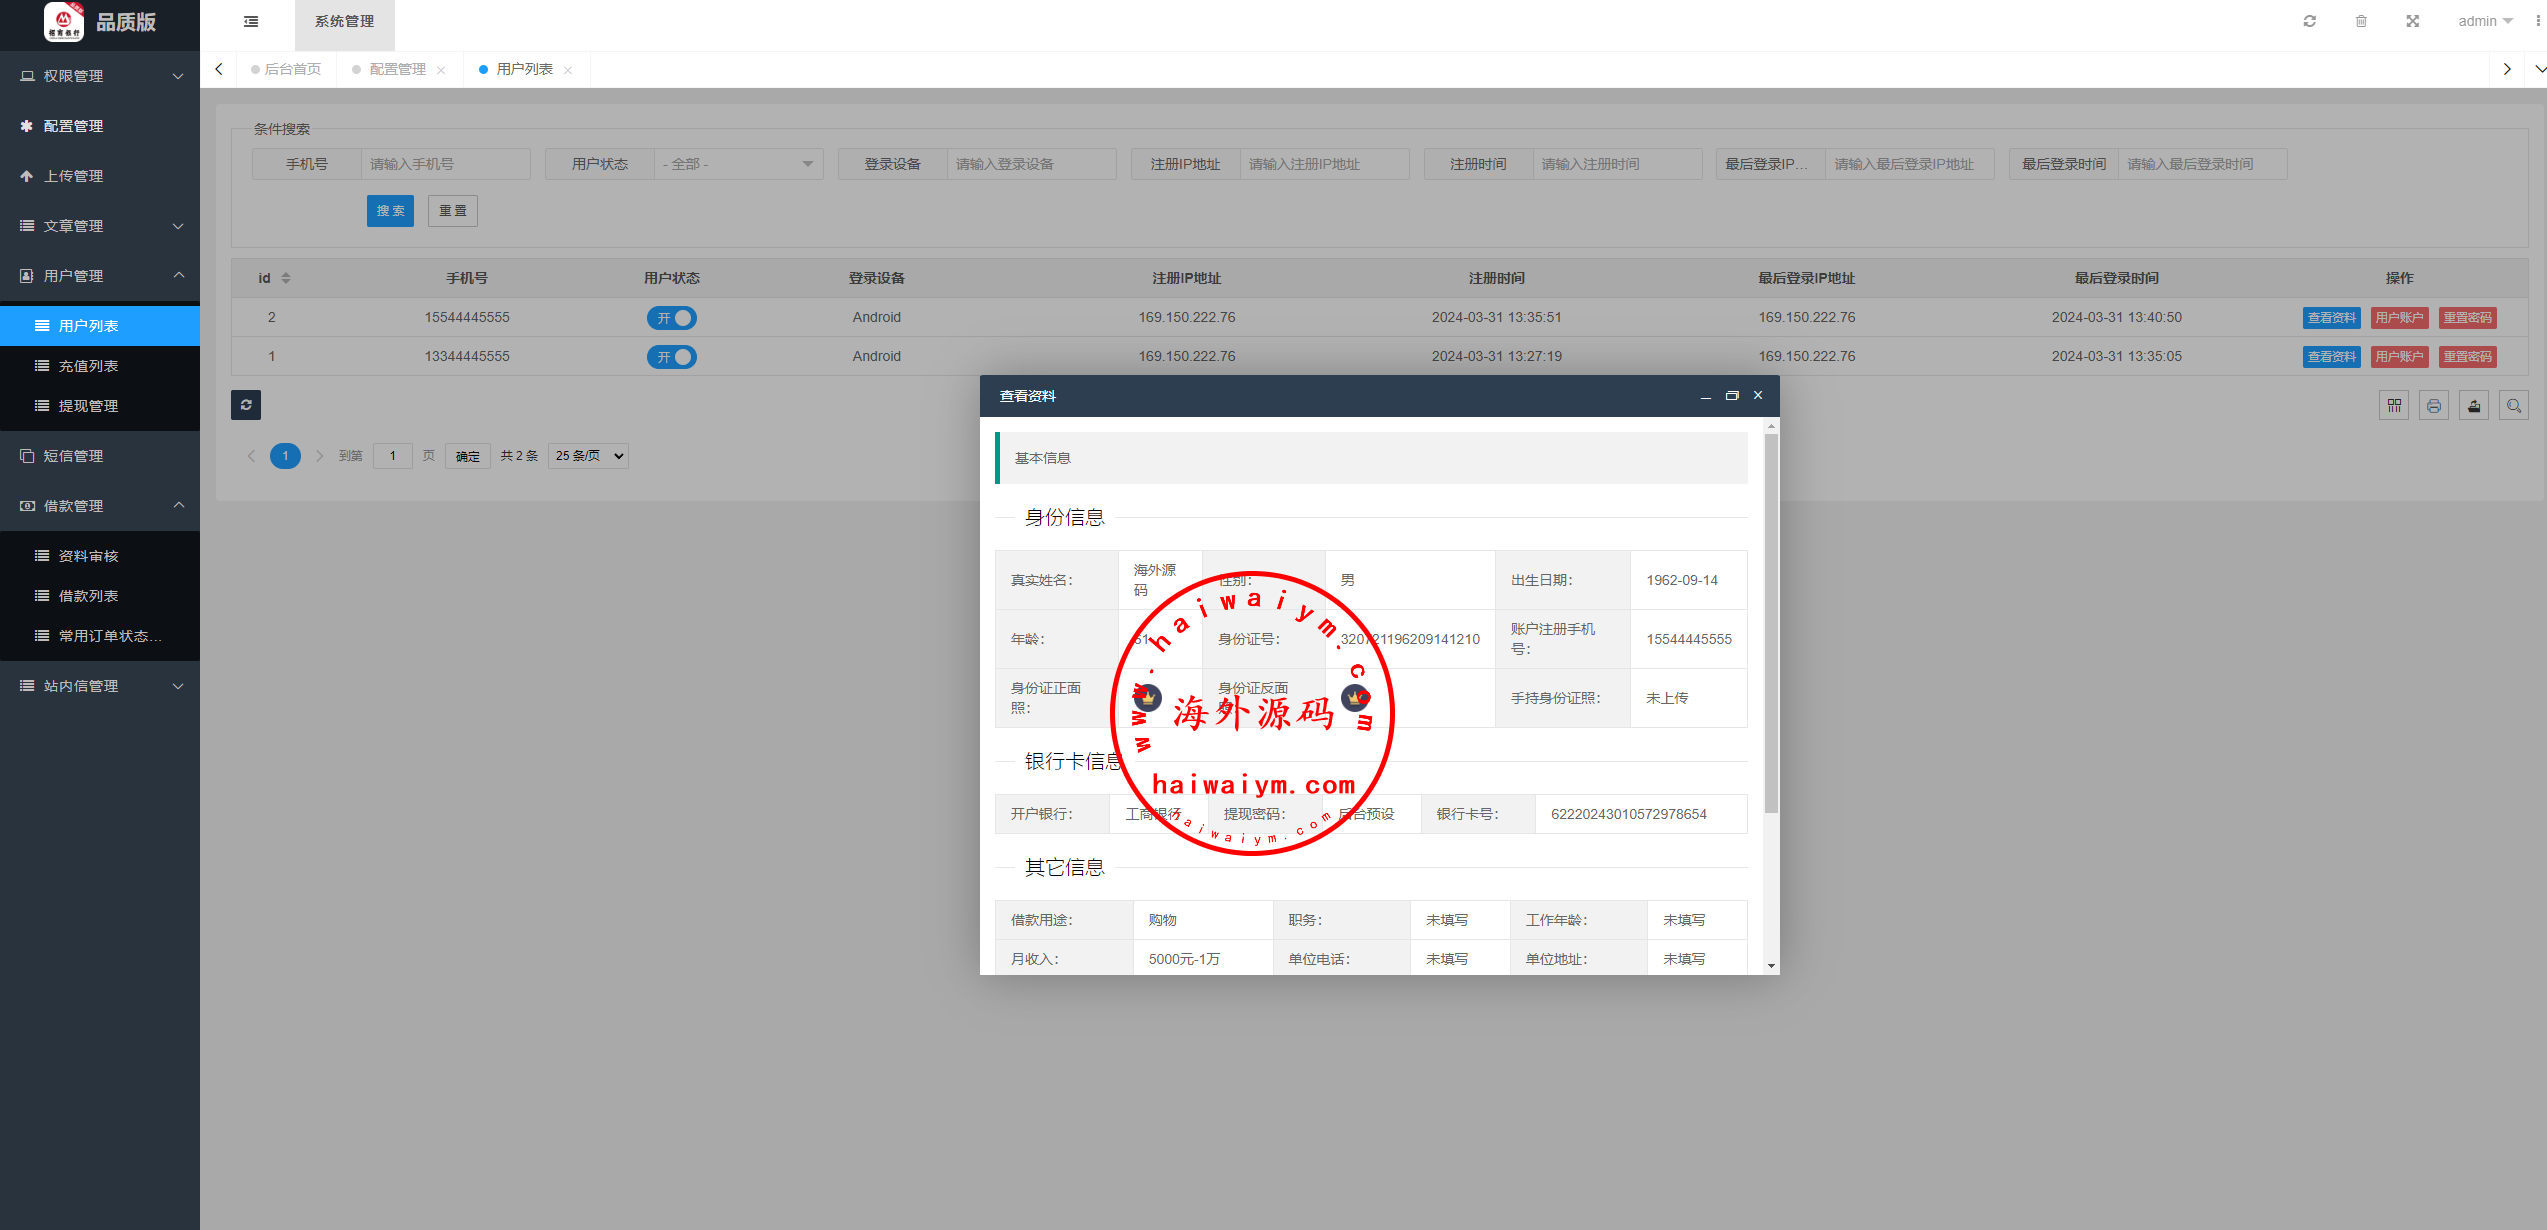The image size is (2547, 1230).
Task: Expand the 权限管理 sidebar menu
Action: [100, 76]
